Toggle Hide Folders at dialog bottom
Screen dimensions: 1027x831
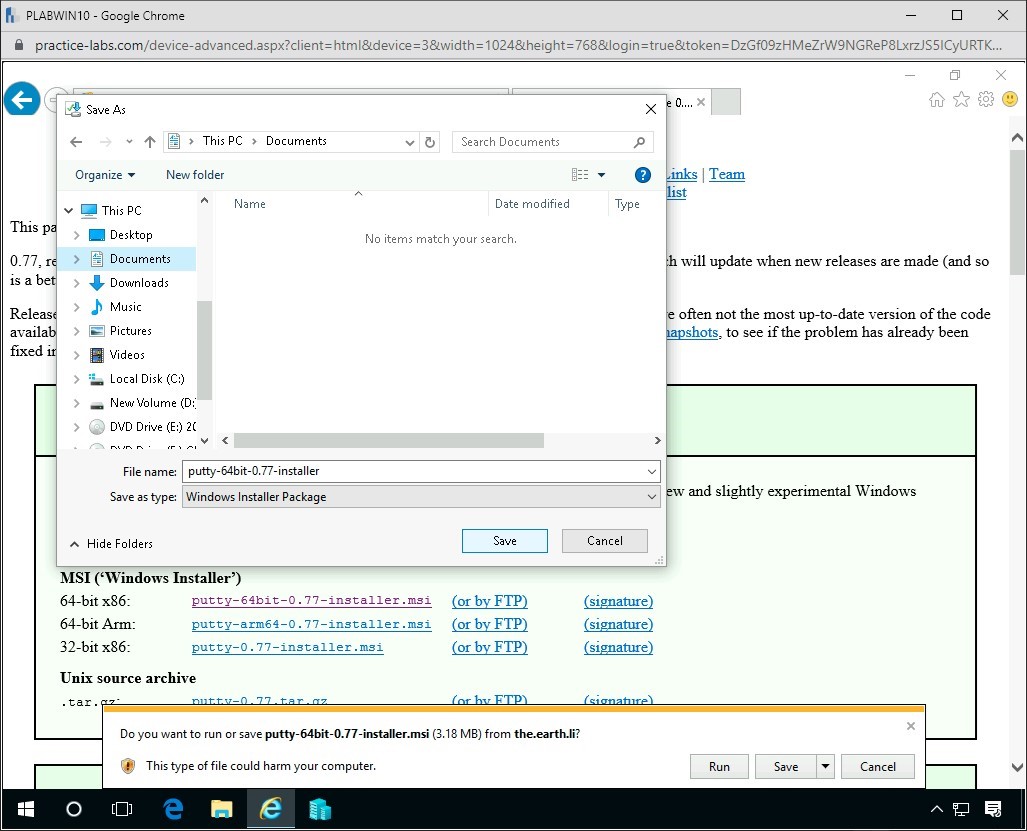point(110,543)
